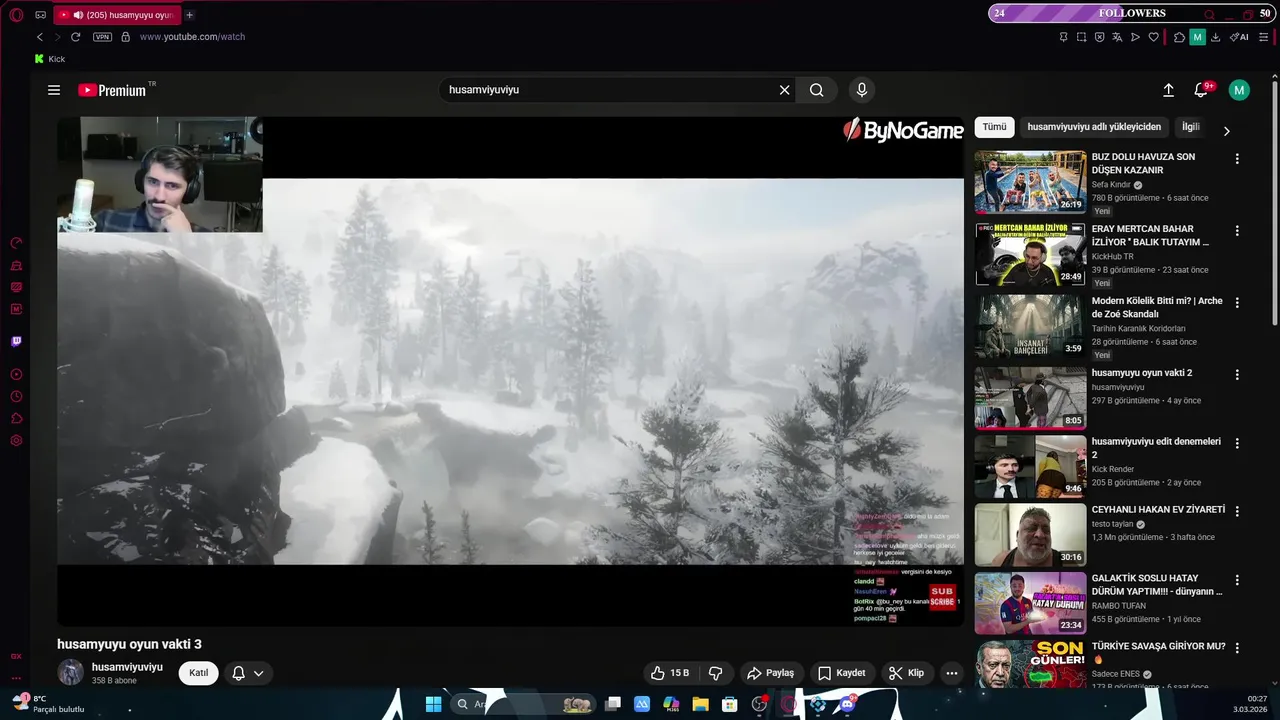Screen dimensions: 1280x720
Task: Select the İlgili filter chip
Action: point(1190,127)
